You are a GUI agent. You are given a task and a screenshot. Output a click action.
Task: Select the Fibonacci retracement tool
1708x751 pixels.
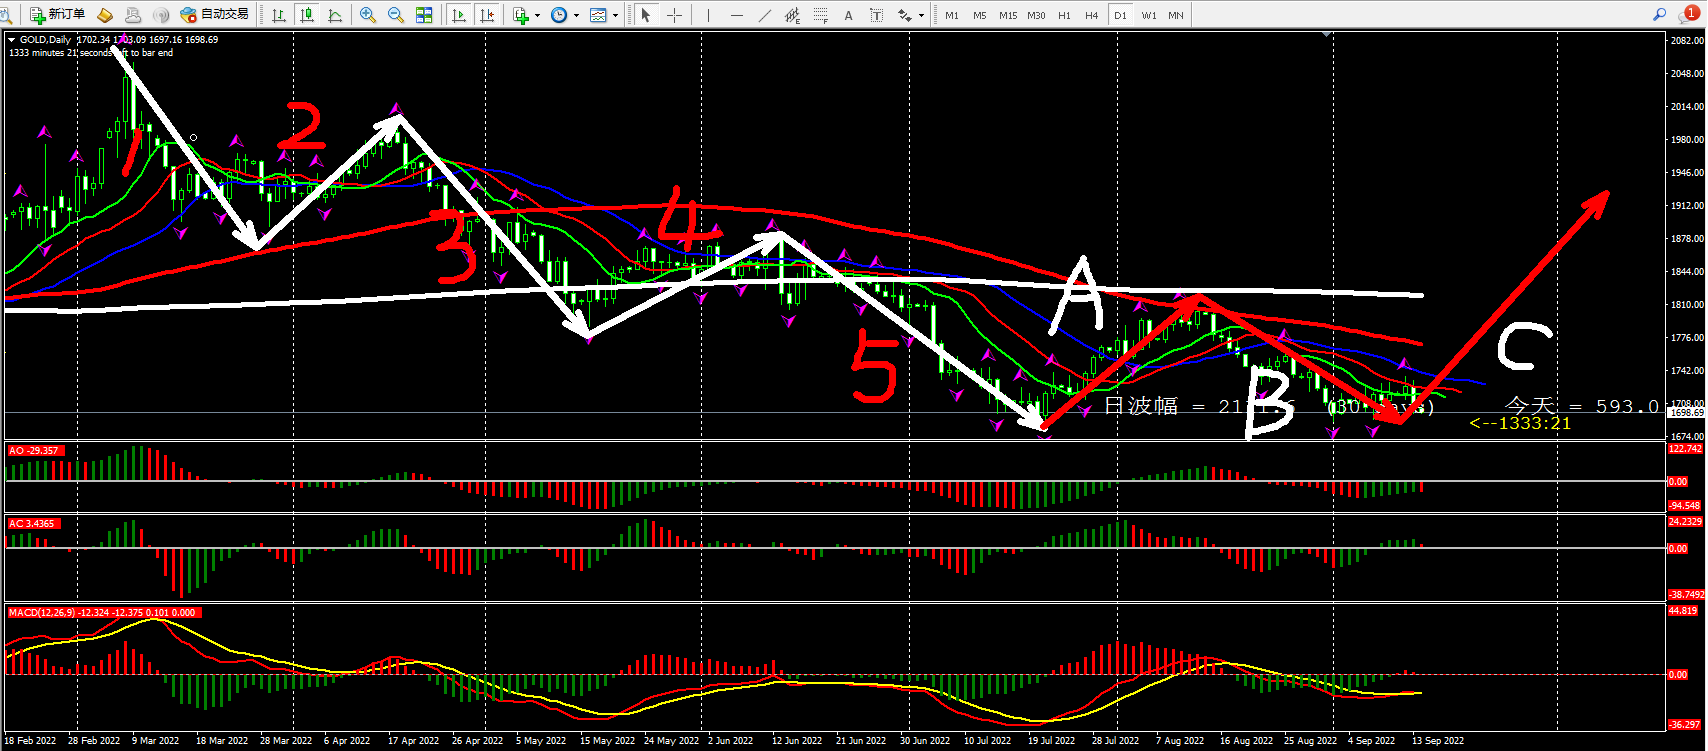(x=821, y=15)
